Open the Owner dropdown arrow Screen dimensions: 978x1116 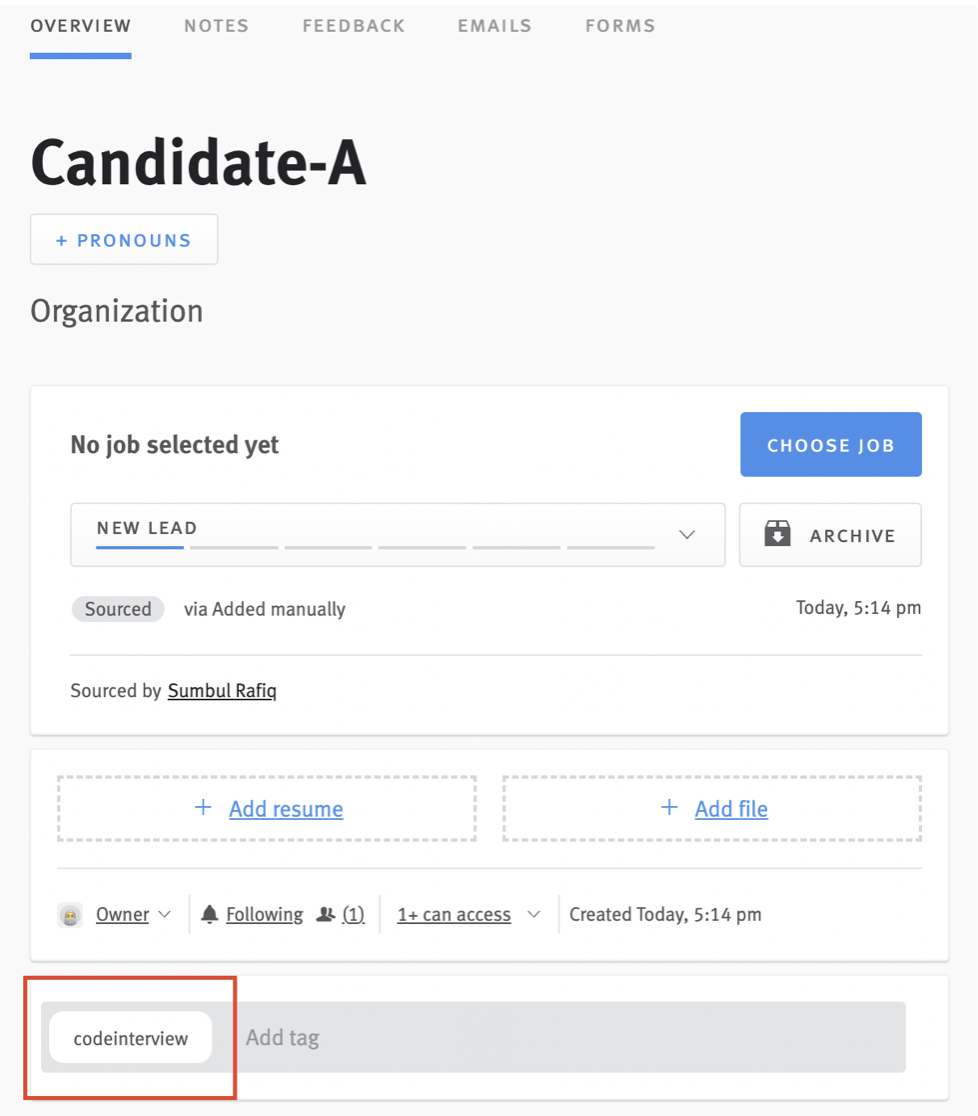point(164,914)
